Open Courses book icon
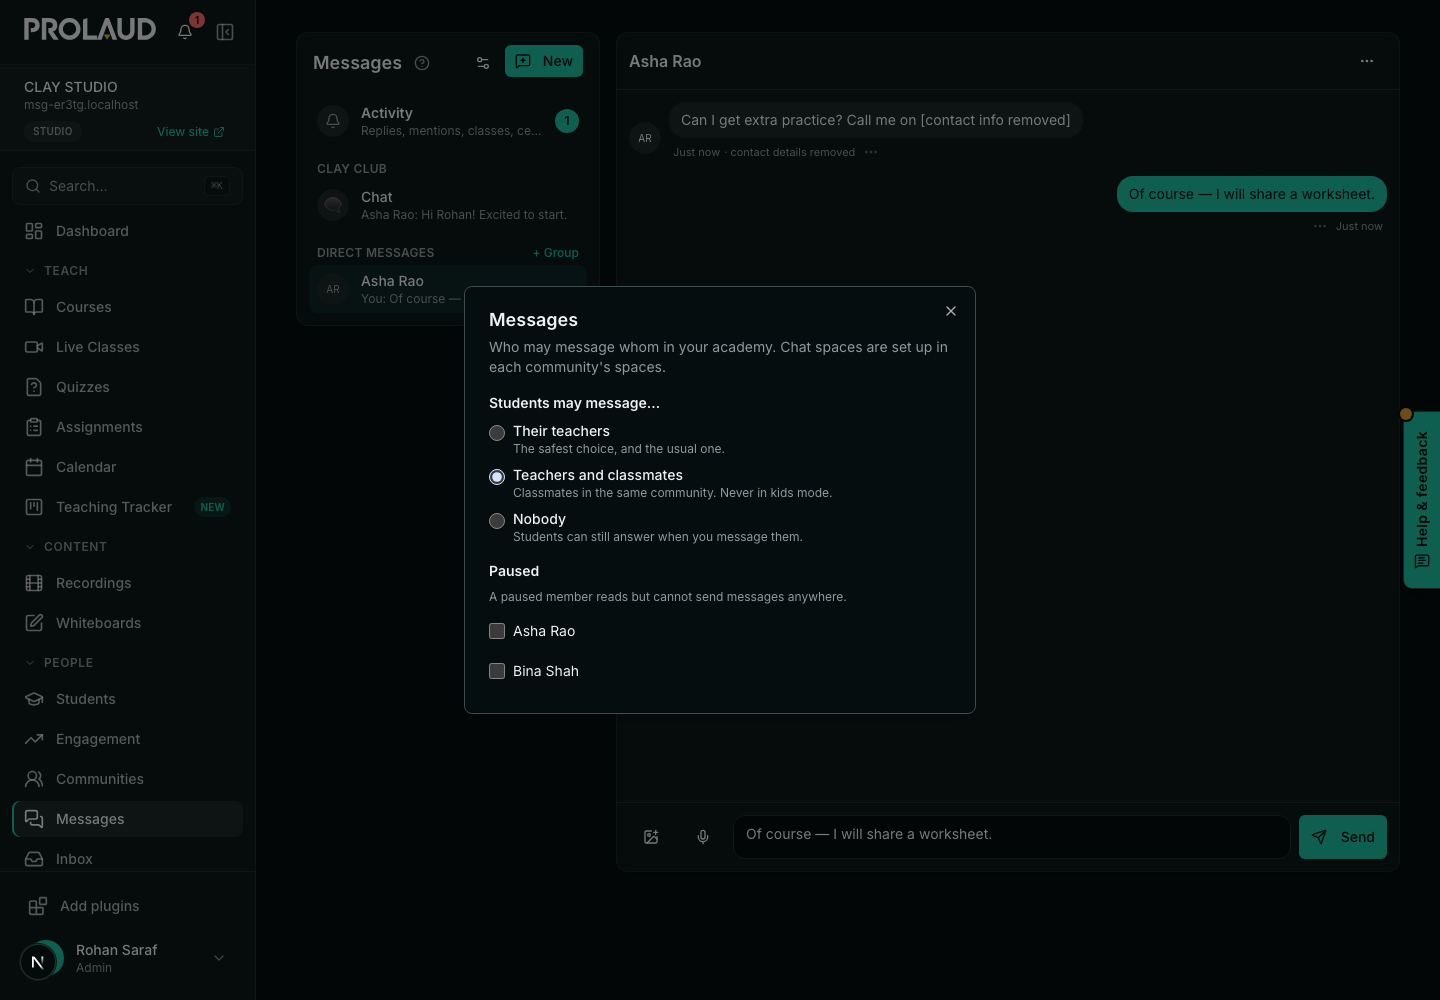Image resolution: width=1440 pixels, height=1000 pixels. (34, 307)
